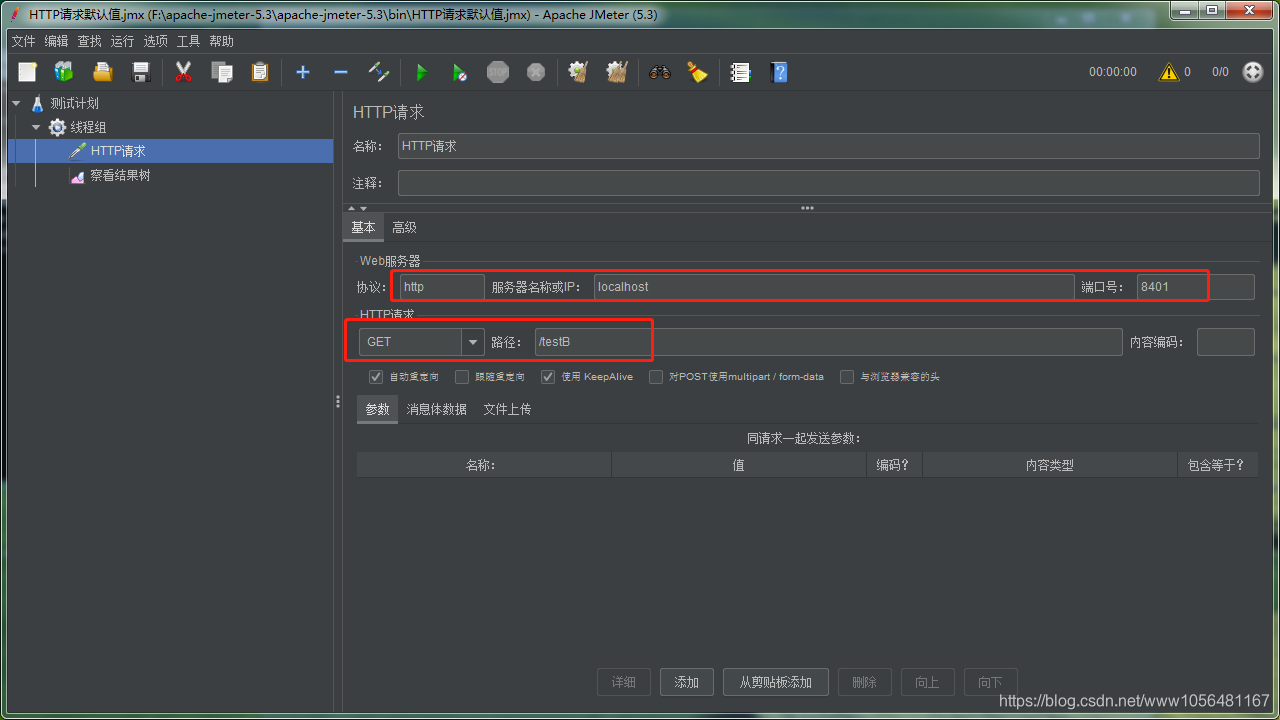Expand all nodes with plus icon
Viewport: 1280px width, 720px height.
[303, 72]
